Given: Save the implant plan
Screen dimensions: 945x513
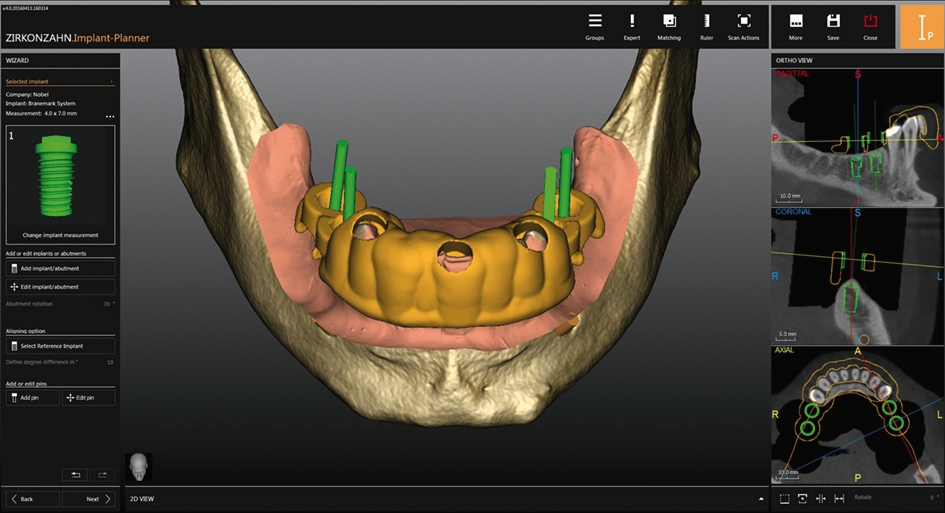Looking at the screenshot, I should [x=832, y=25].
